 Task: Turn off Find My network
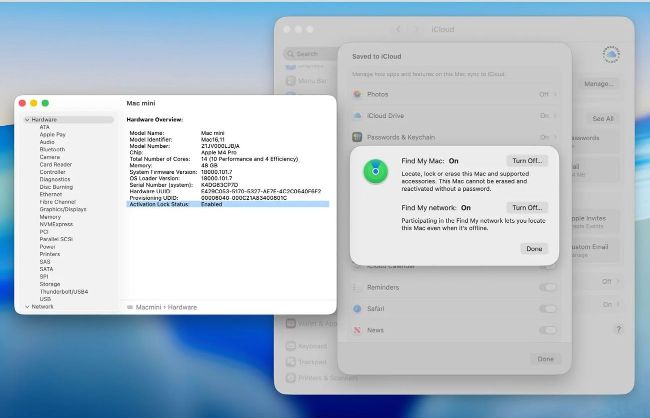(527, 207)
